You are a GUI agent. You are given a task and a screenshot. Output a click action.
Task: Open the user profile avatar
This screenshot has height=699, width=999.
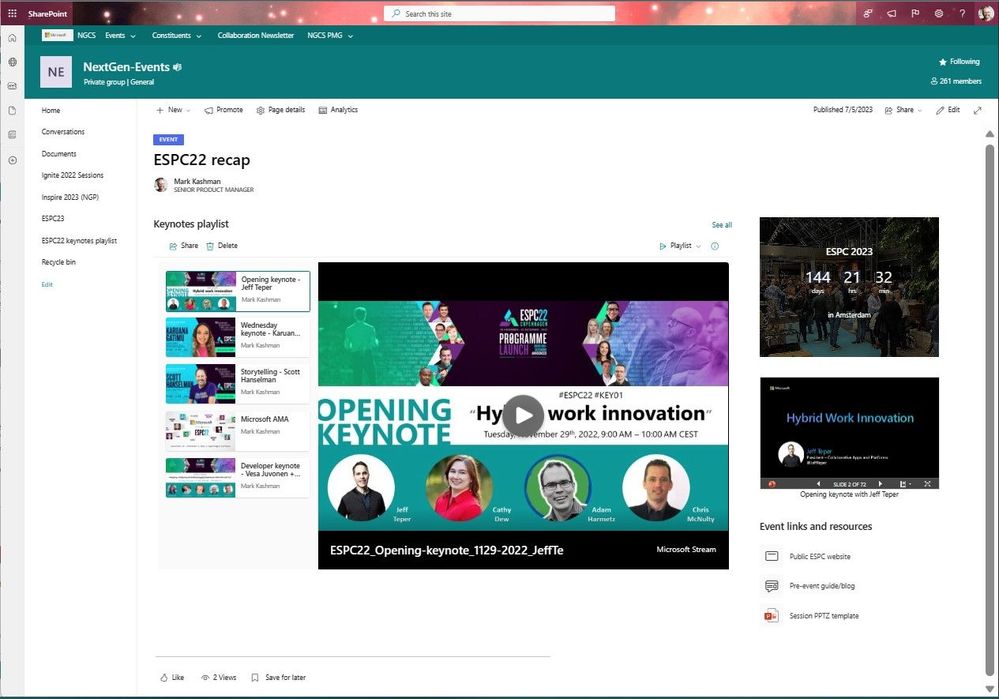click(986, 13)
